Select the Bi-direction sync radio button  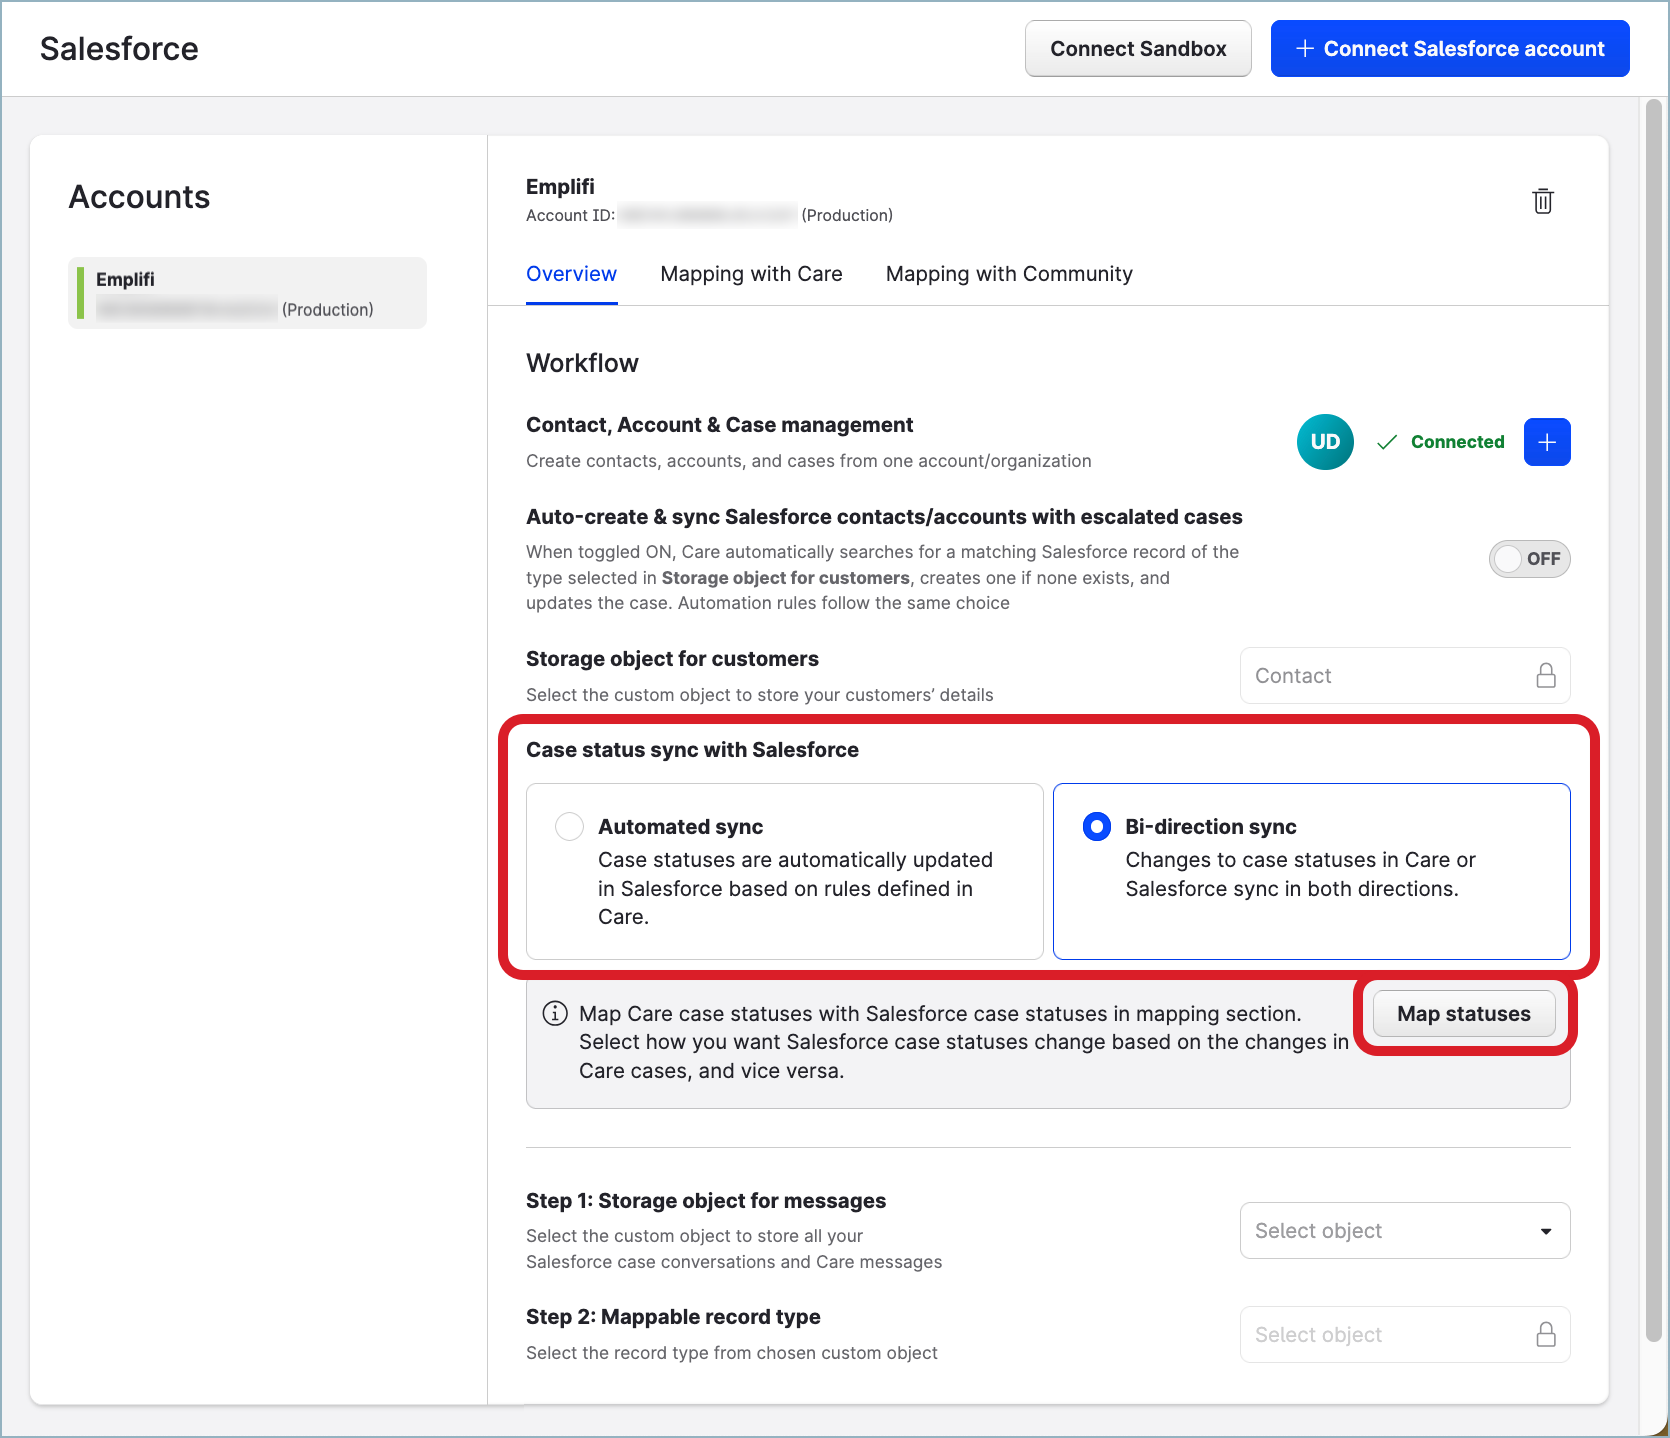1096,827
